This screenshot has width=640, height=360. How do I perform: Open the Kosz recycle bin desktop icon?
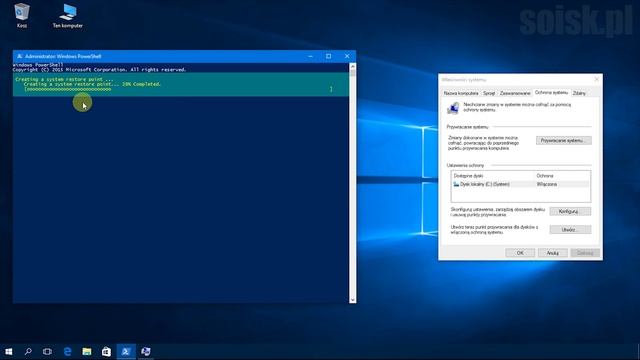click(22, 16)
